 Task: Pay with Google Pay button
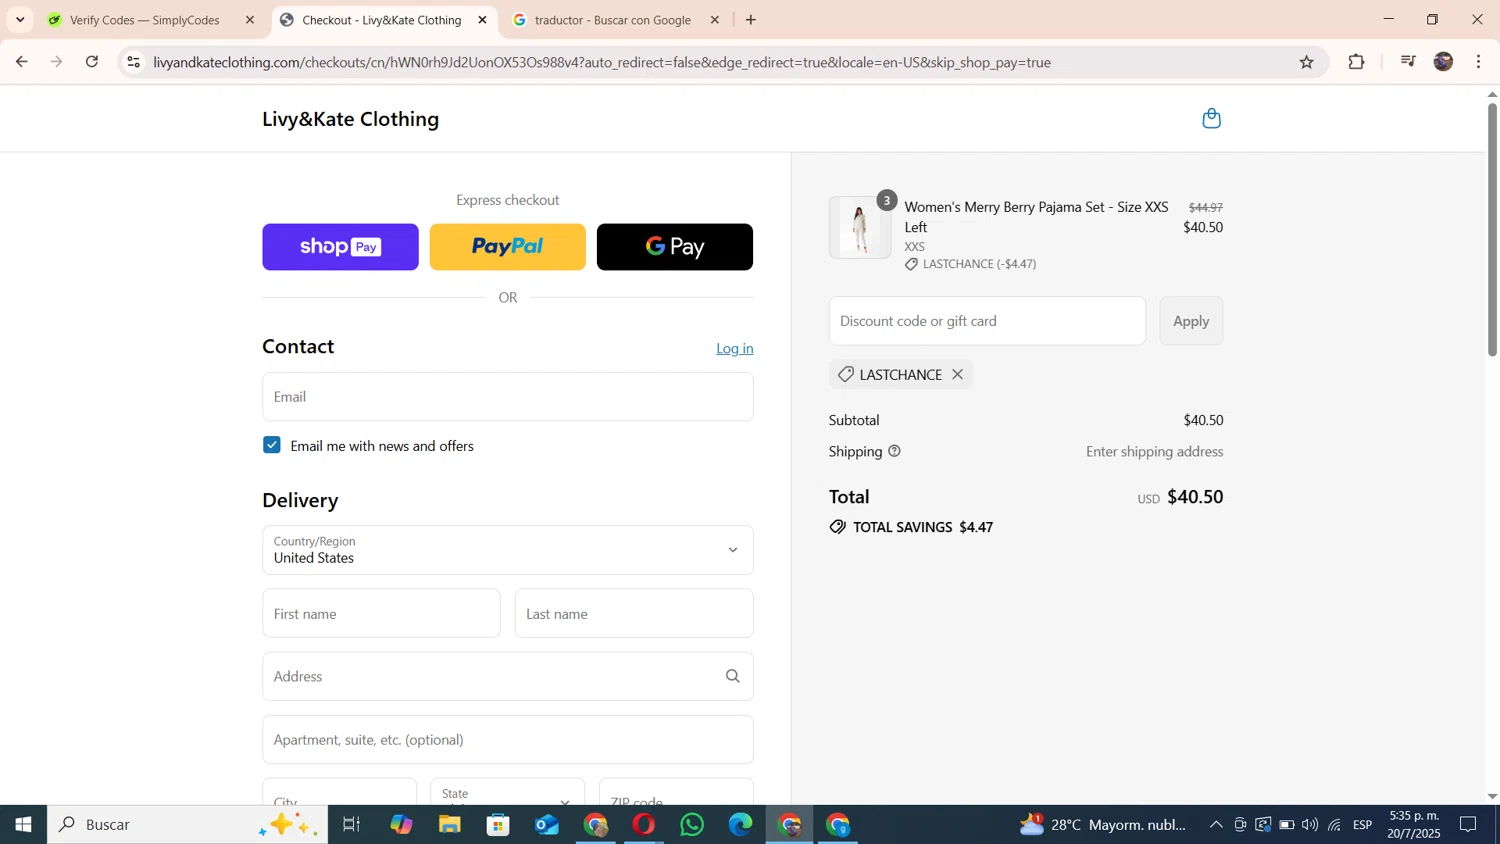tap(675, 247)
